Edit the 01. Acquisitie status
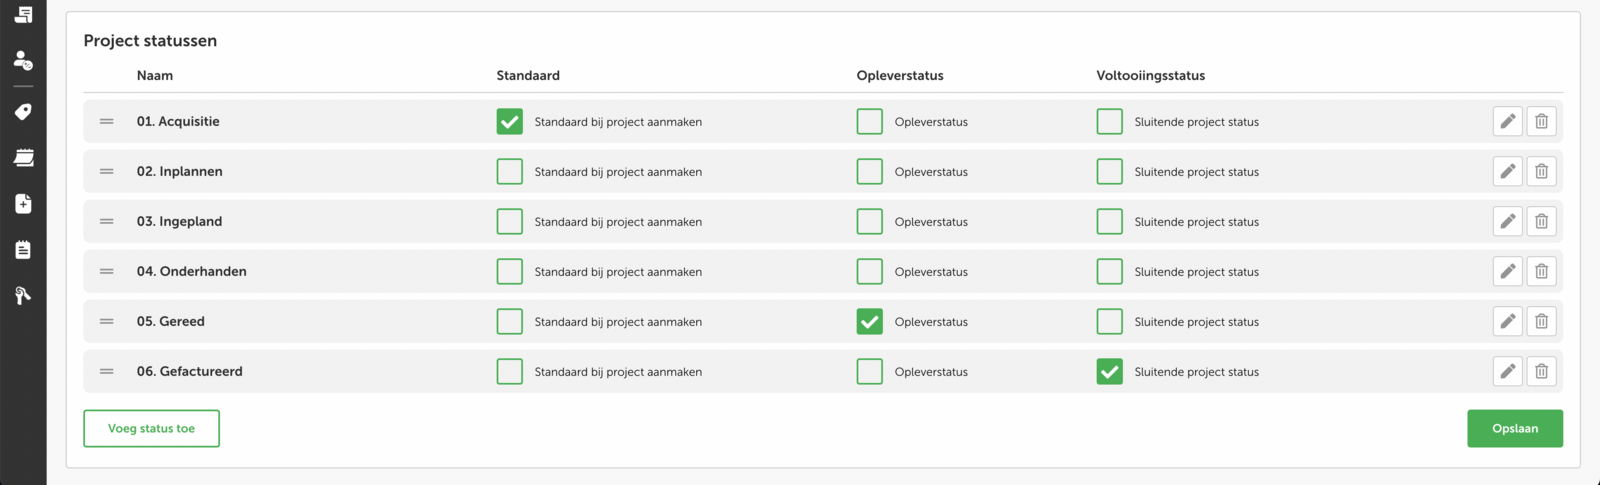This screenshot has width=1600, height=485. pos(1507,122)
